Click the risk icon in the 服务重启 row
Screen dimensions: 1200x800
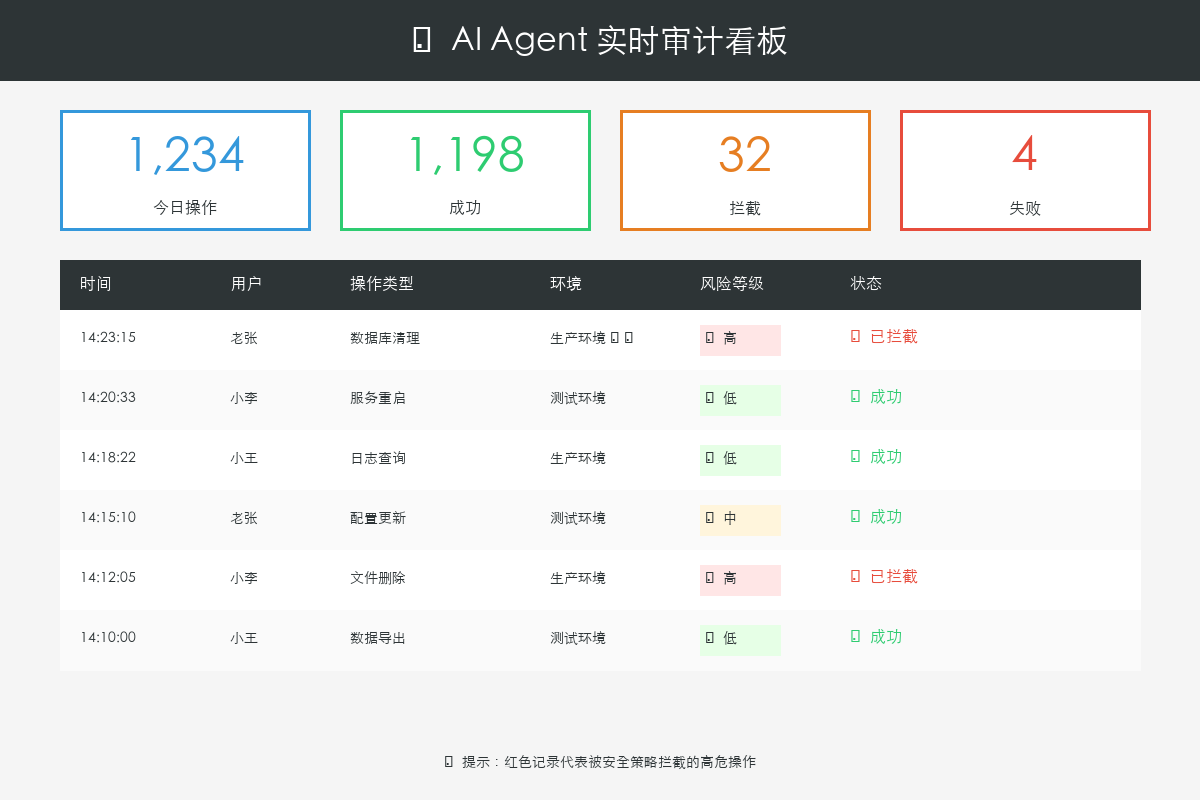click(710, 398)
